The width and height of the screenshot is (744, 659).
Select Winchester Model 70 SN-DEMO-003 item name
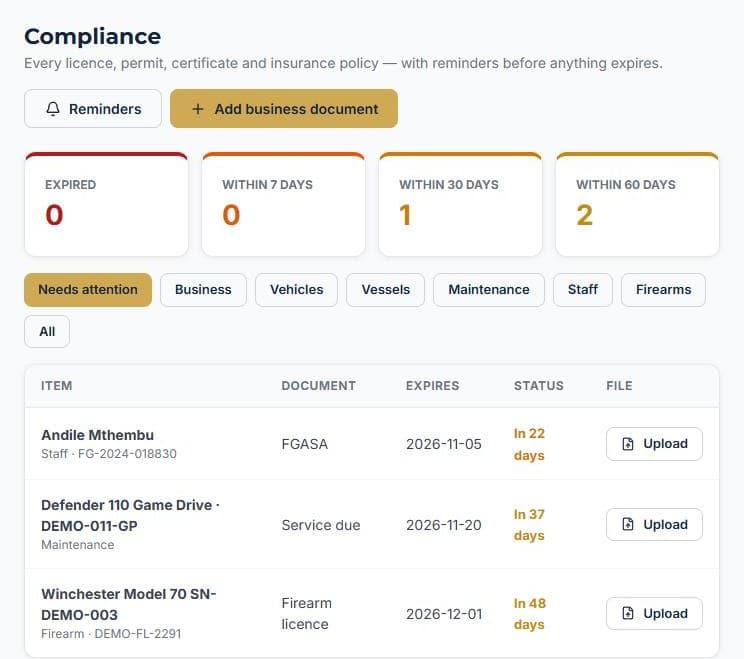point(129,604)
